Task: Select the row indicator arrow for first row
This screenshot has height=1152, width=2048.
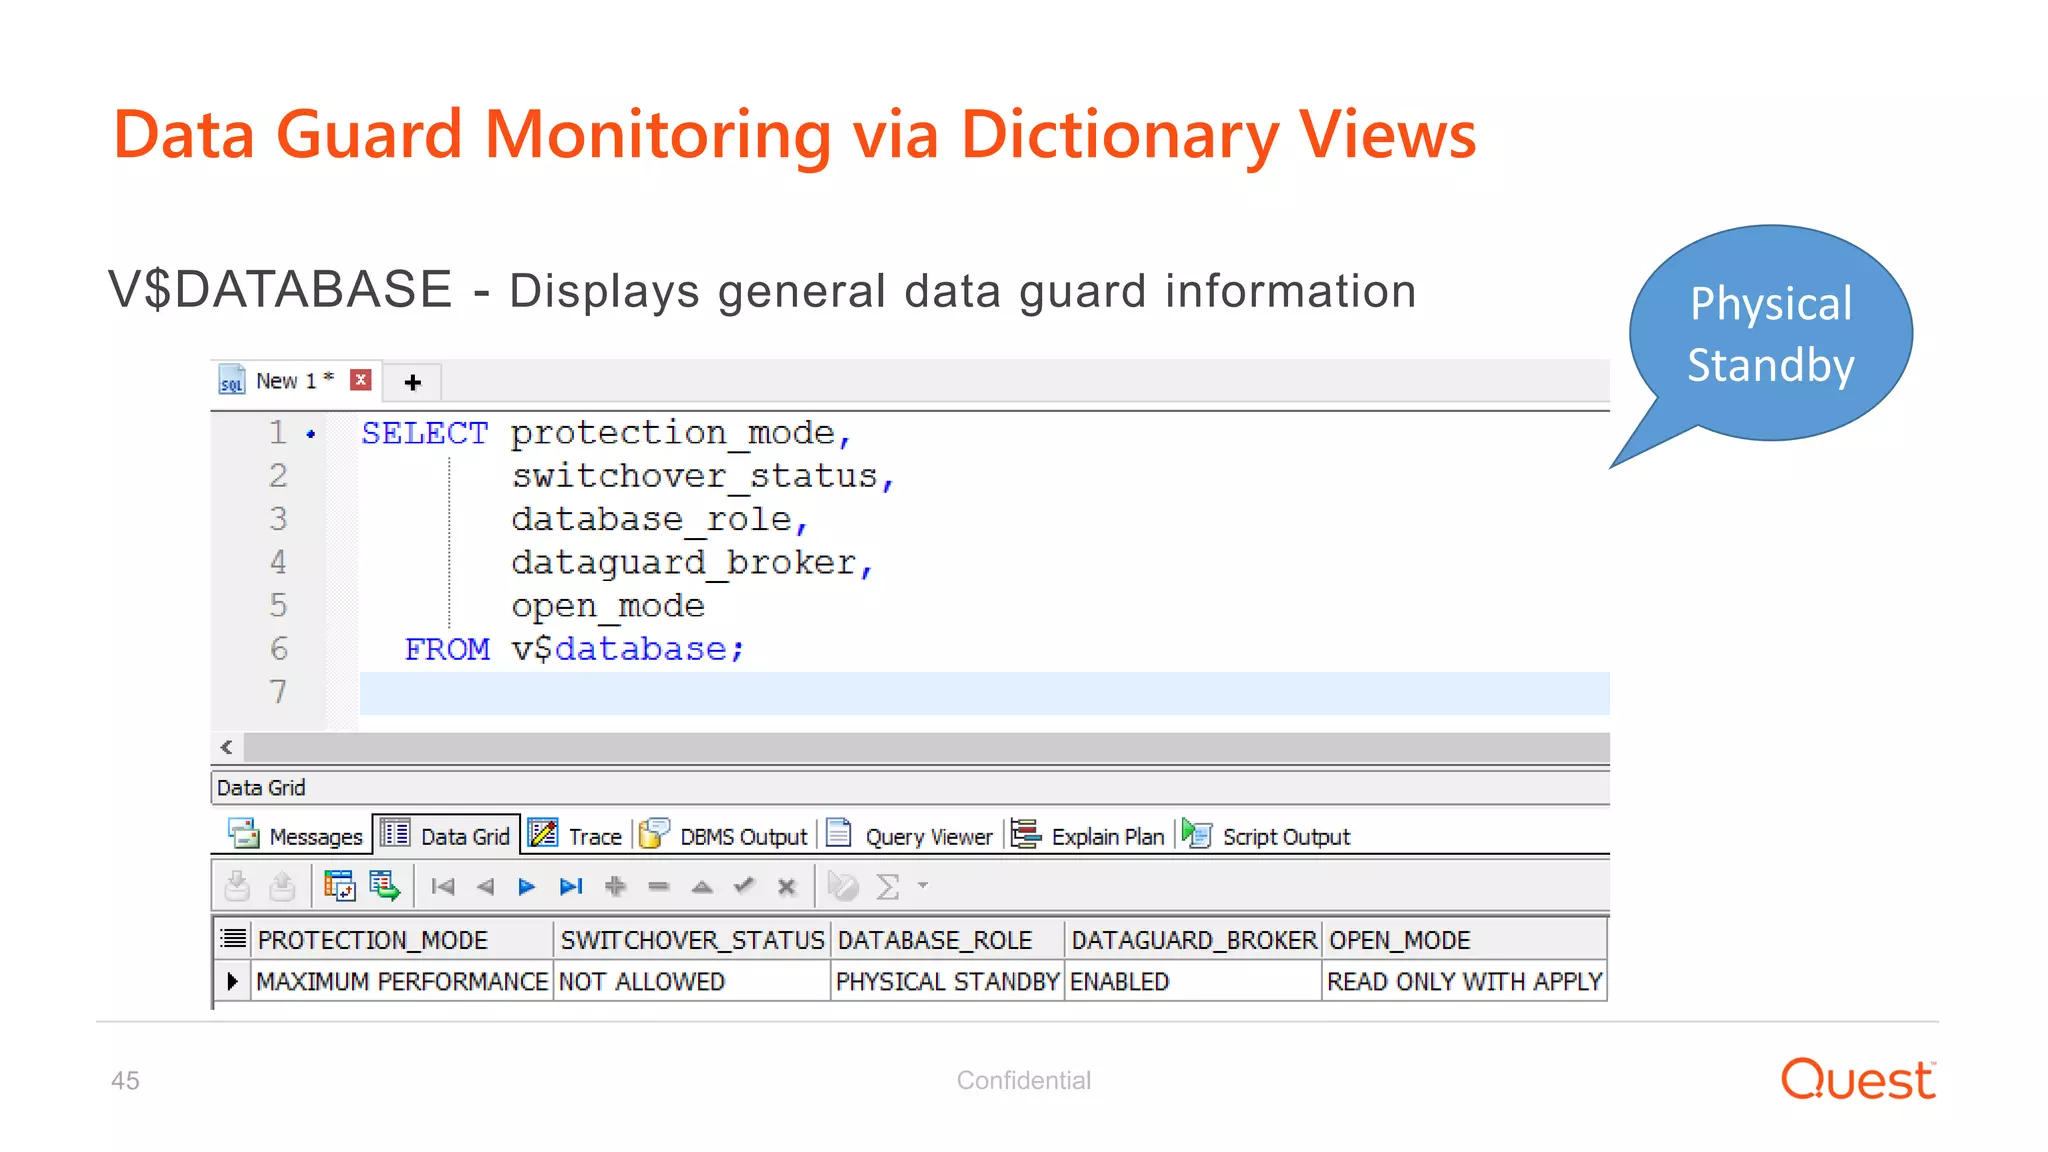Action: pyautogui.click(x=232, y=981)
